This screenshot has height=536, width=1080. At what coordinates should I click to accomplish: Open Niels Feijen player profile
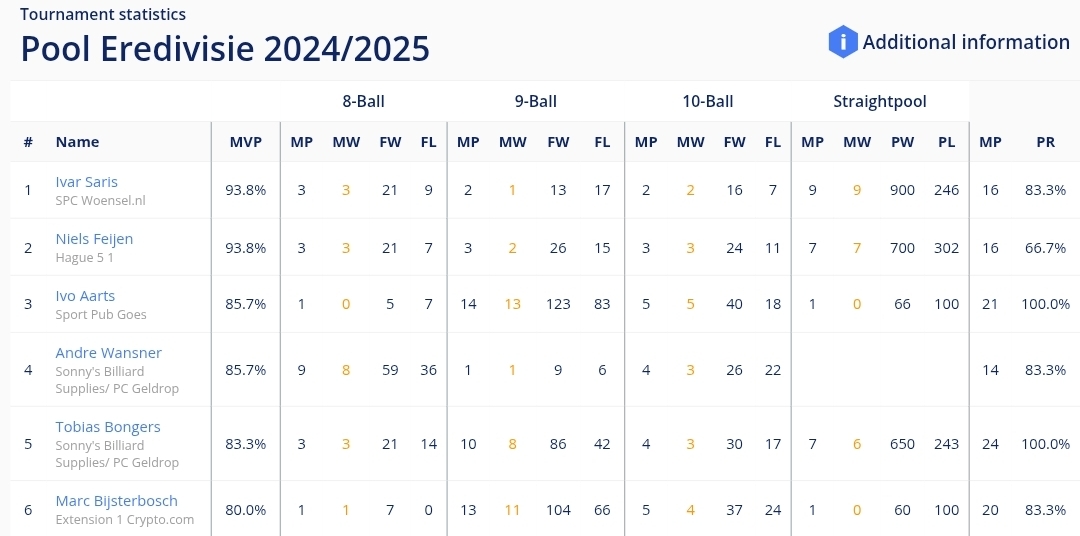94,239
